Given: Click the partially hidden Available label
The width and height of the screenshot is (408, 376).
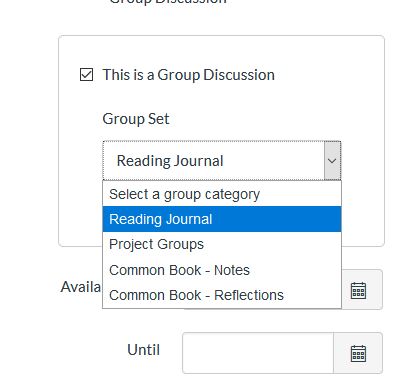Looking at the screenshot, I should [81, 287].
